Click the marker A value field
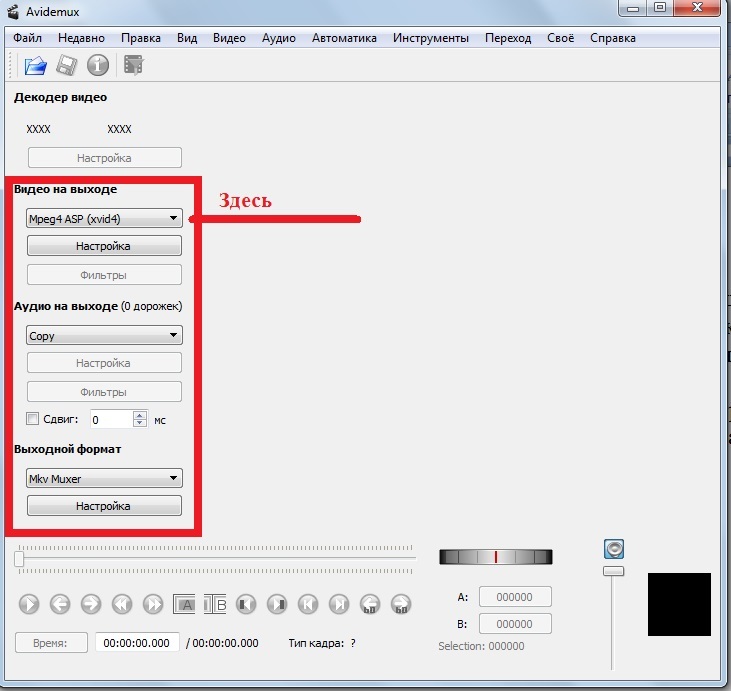731x691 pixels. [515, 597]
